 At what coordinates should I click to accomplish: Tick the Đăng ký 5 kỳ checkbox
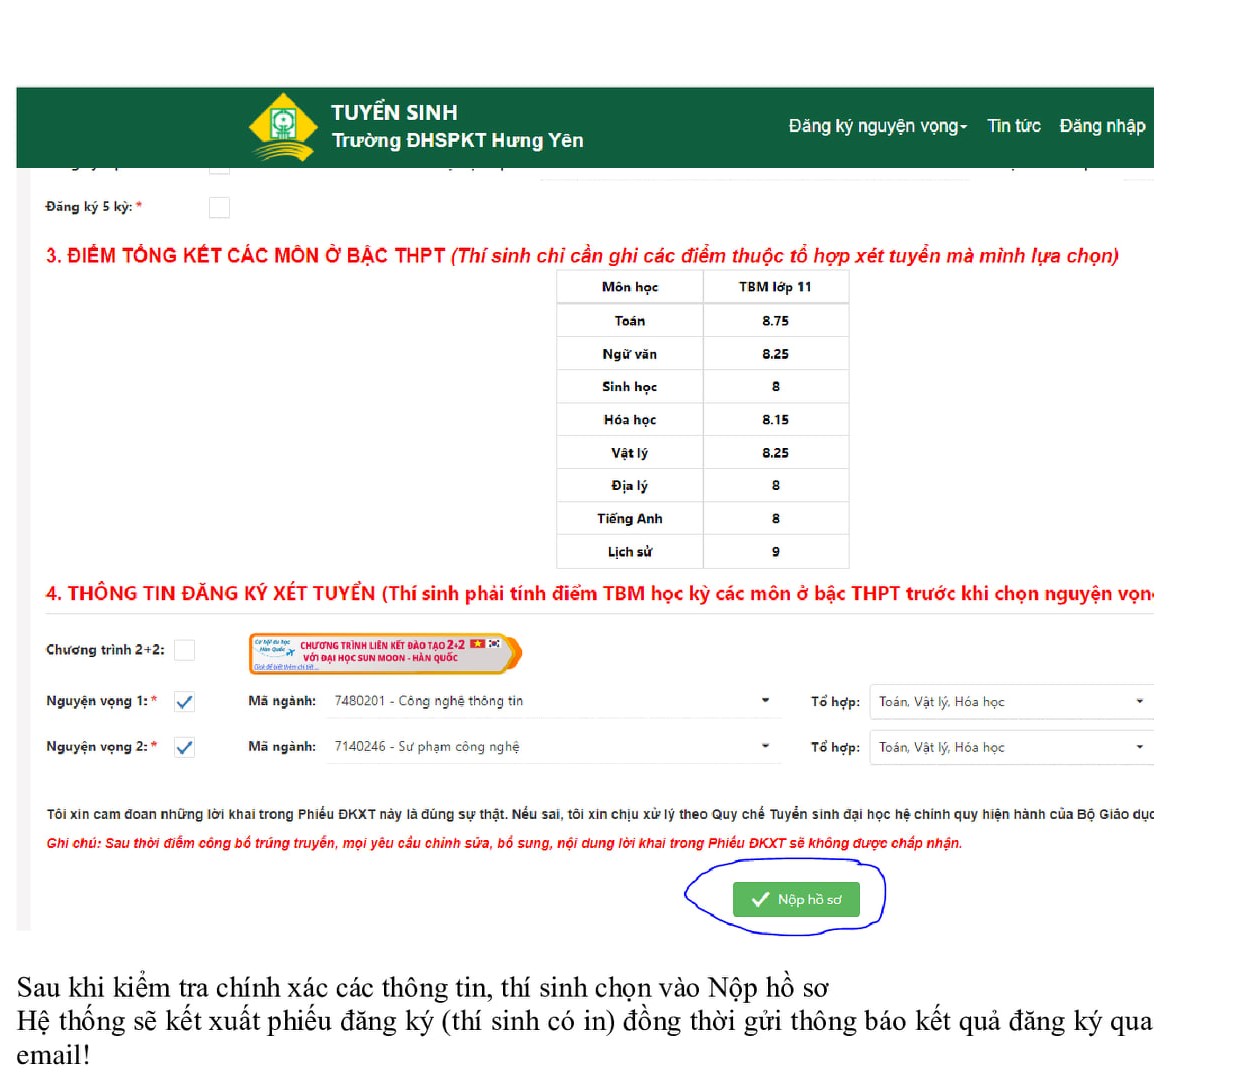pos(219,207)
